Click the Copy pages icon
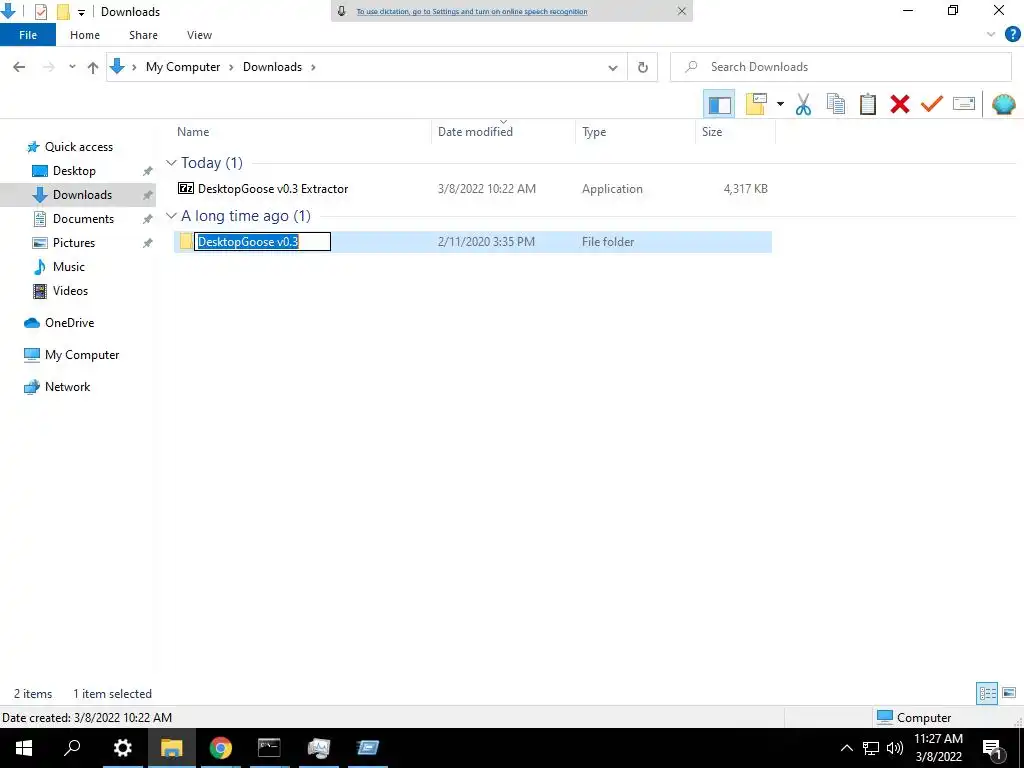 click(x=835, y=104)
